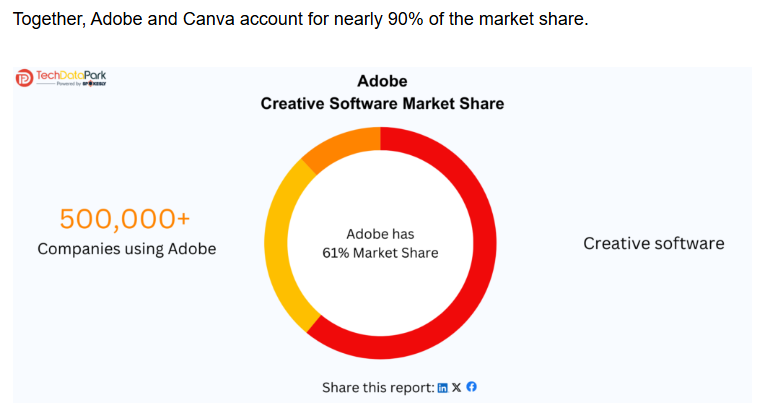
Task: Share the report on LinkedIn
Action: point(443,388)
